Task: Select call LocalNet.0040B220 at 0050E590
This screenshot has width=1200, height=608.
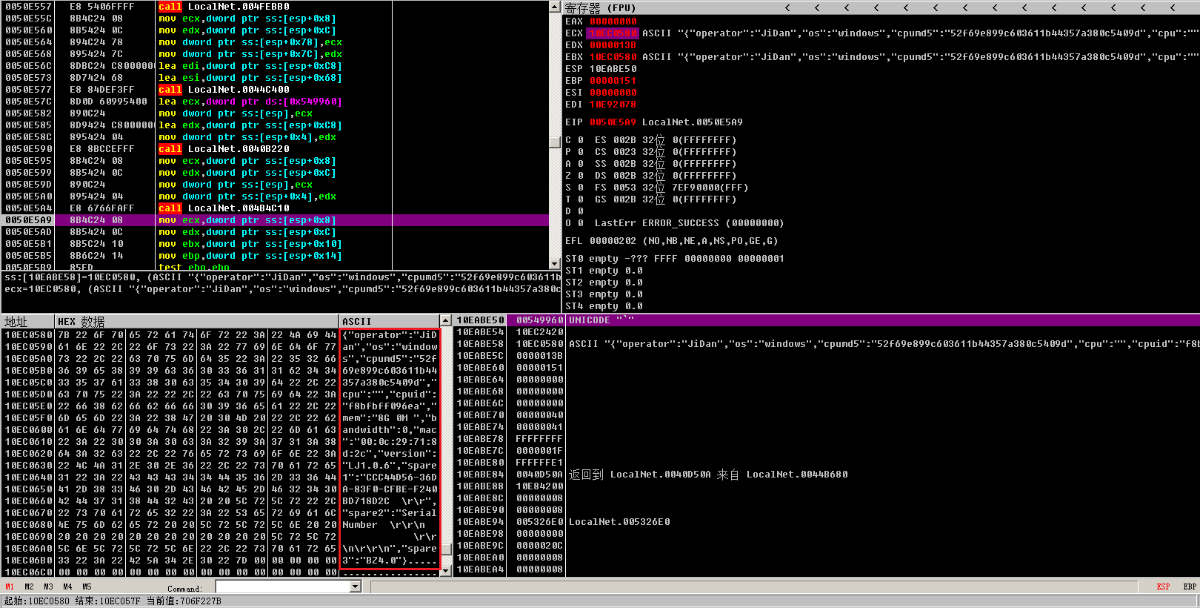Action: [x=275, y=149]
